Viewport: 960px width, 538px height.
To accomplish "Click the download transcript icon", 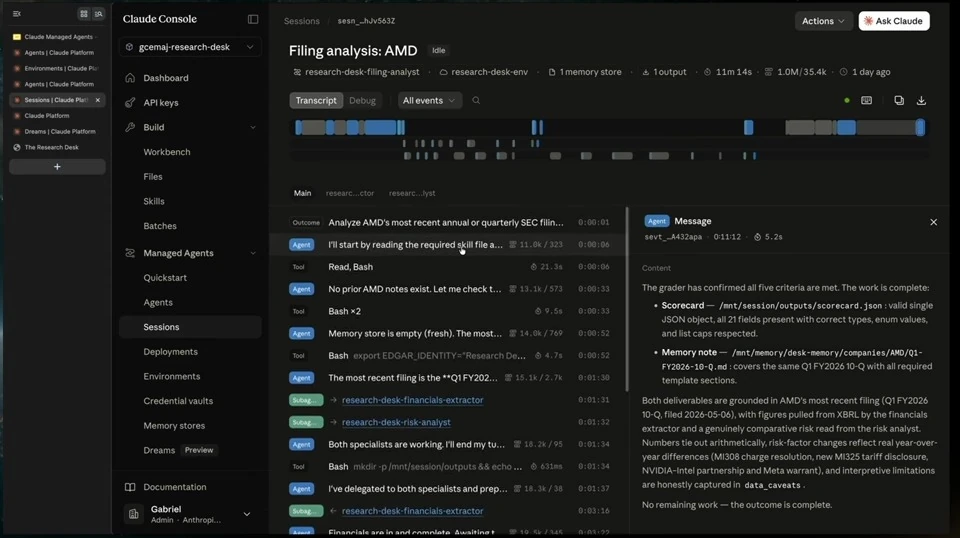I will (921, 100).
